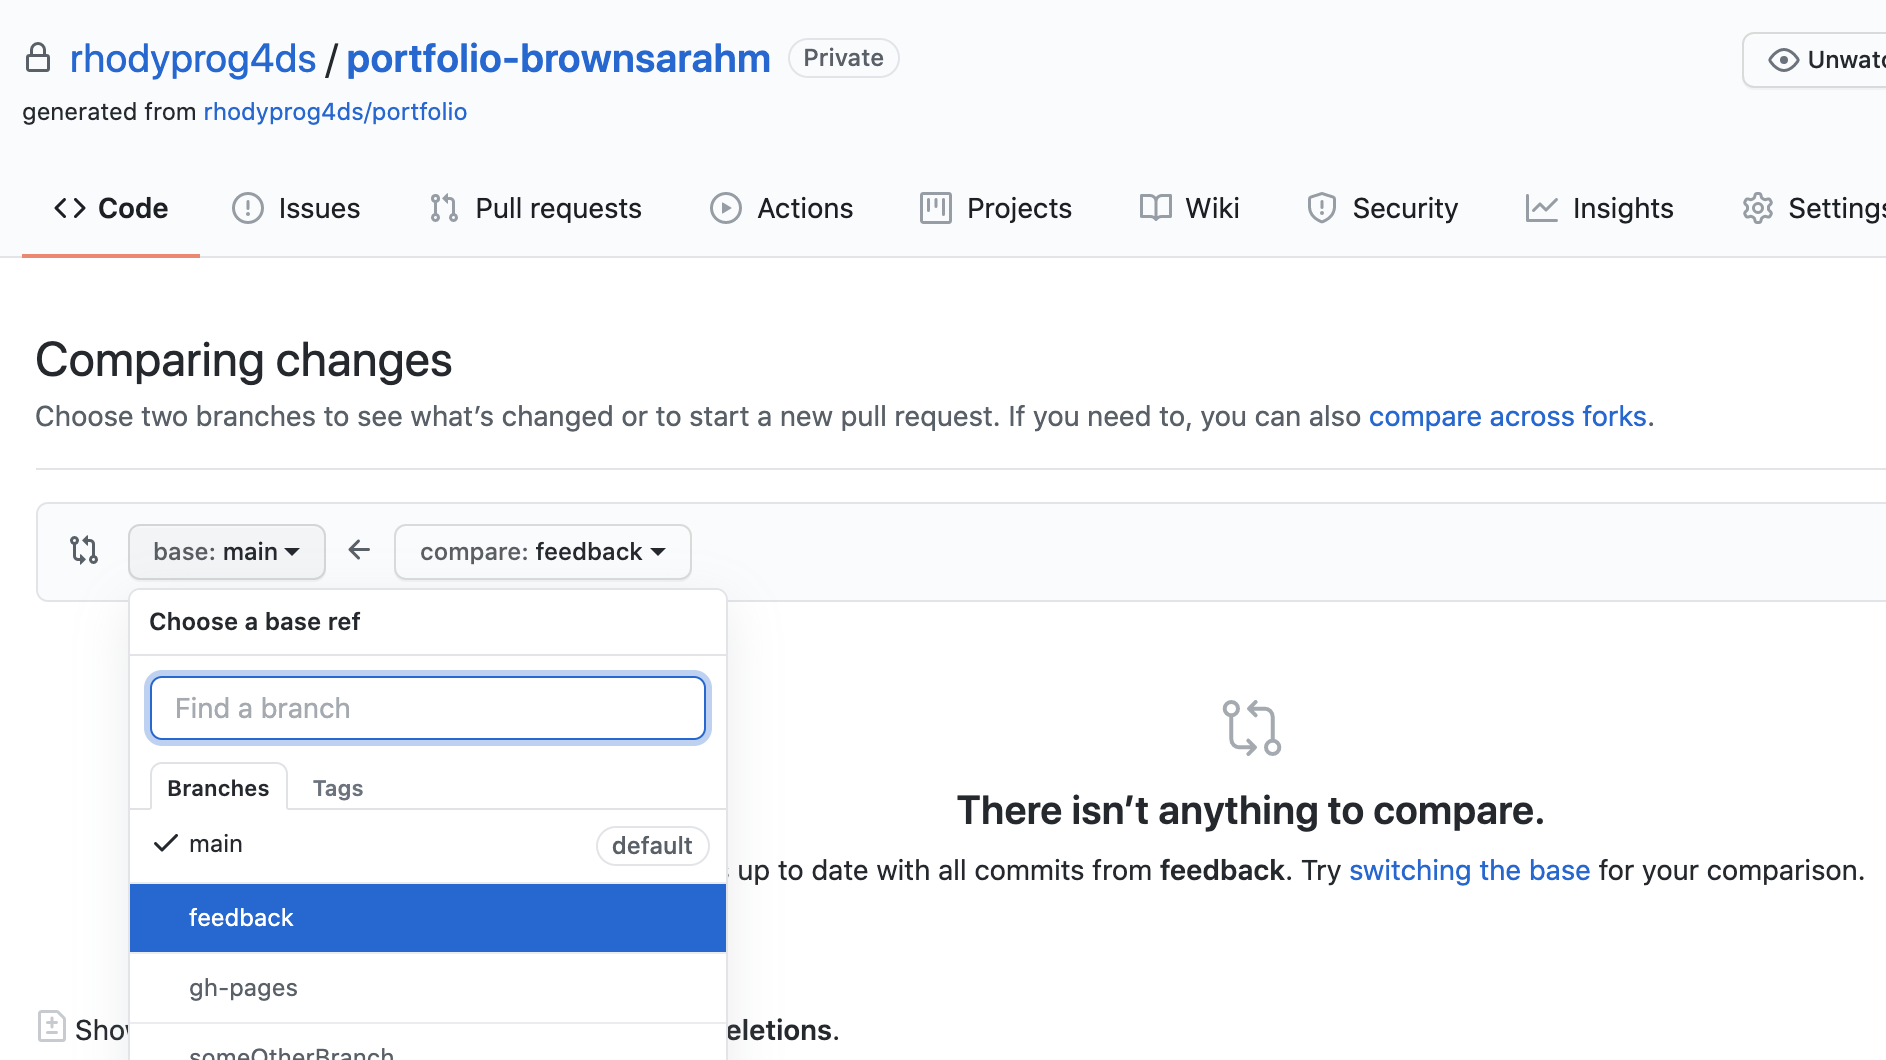Image resolution: width=1886 pixels, height=1060 pixels.
Task: Open the compare: feedback branch dropdown
Action: tap(542, 551)
